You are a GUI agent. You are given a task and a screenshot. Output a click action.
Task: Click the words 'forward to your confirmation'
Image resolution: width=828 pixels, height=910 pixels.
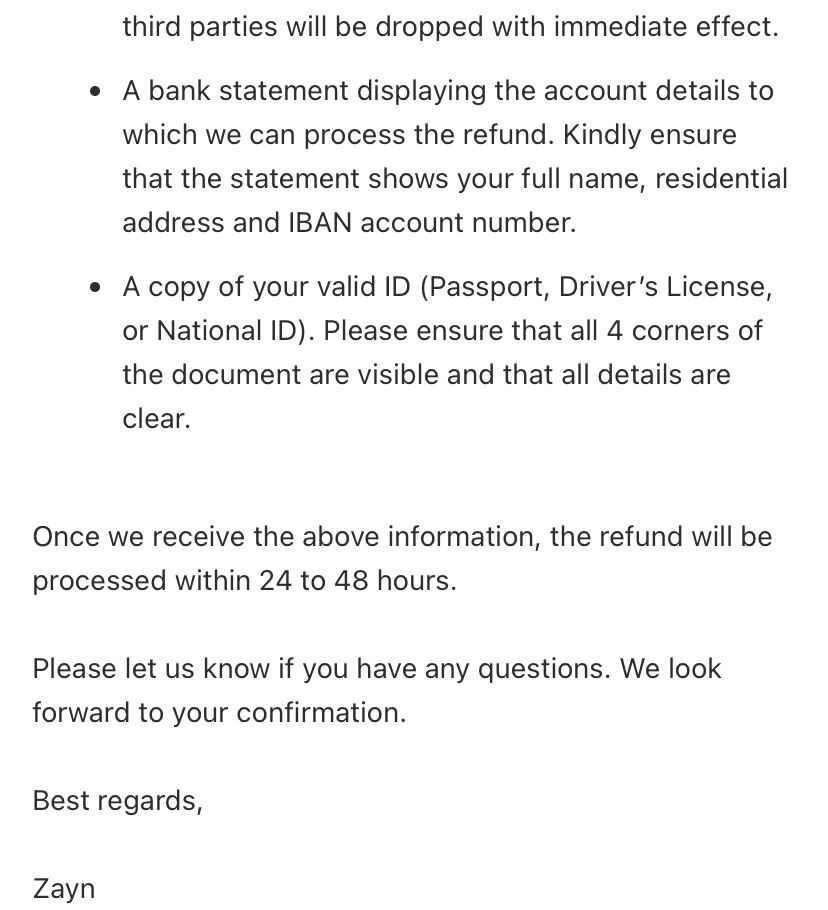coord(219,712)
